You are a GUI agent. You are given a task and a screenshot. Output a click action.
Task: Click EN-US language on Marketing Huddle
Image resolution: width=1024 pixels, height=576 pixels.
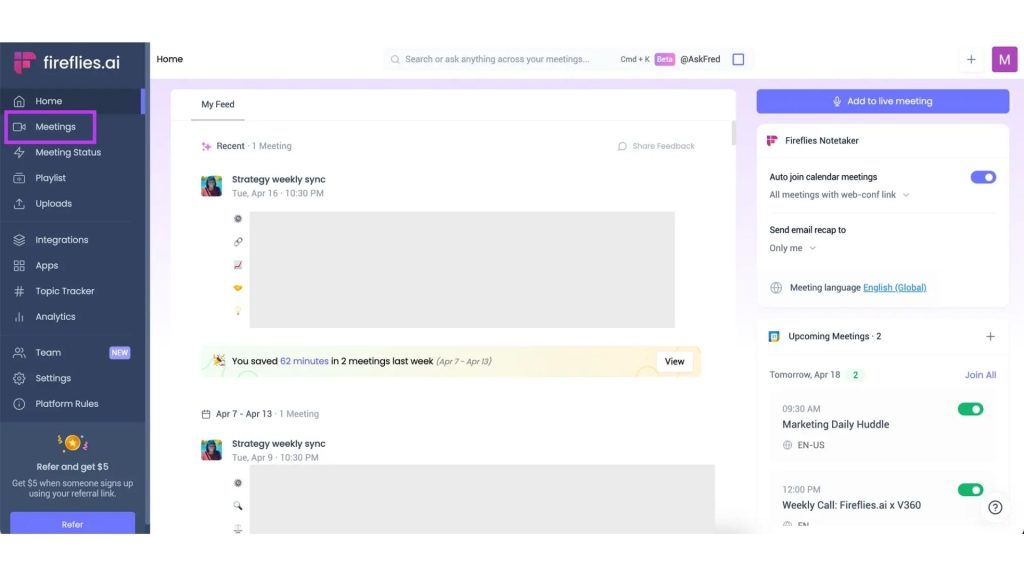[x=810, y=445]
